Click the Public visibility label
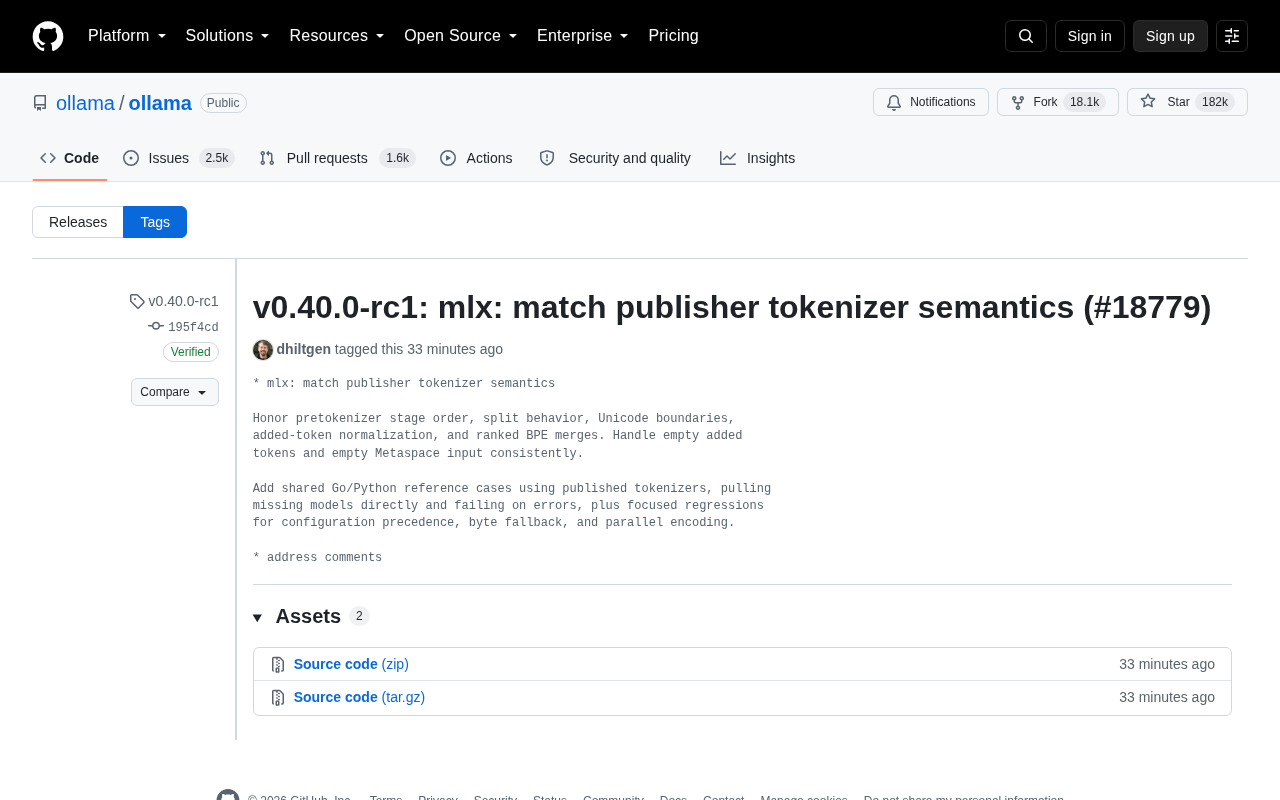This screenshot has height=800, width=1280. [223, 103]
